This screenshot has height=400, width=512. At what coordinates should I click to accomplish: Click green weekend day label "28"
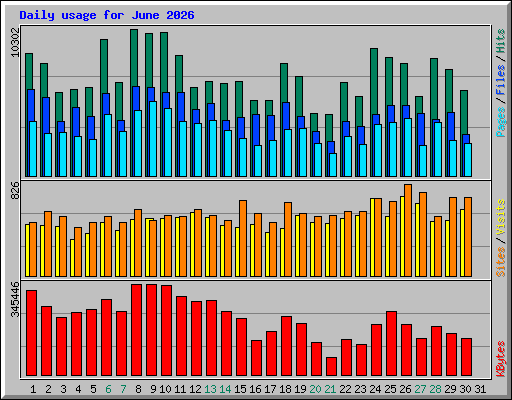(x=435, y=389)
